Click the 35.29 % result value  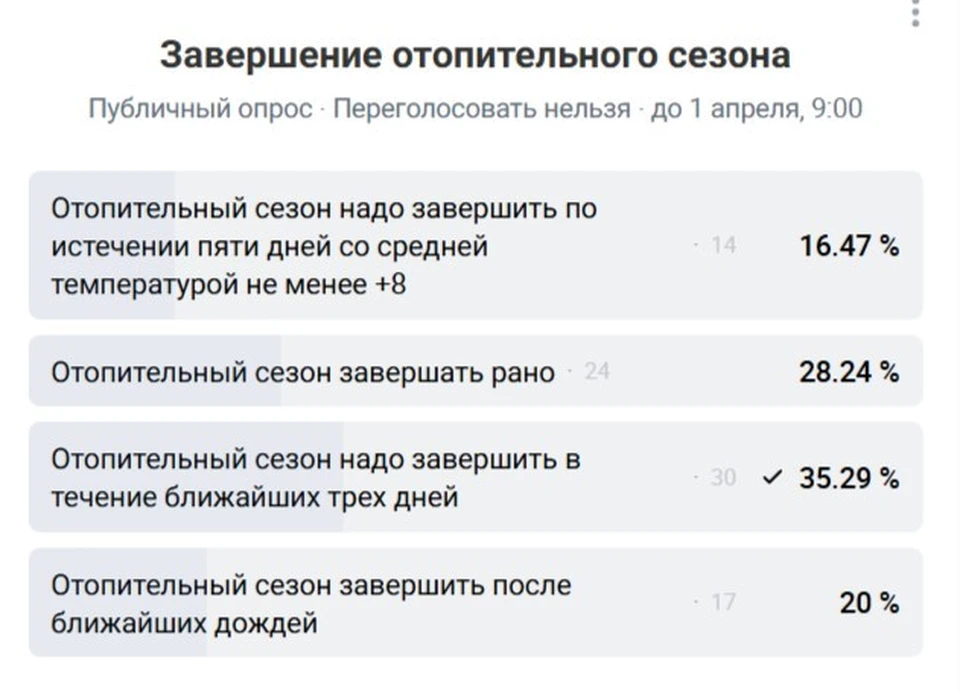tap(849, 478)
